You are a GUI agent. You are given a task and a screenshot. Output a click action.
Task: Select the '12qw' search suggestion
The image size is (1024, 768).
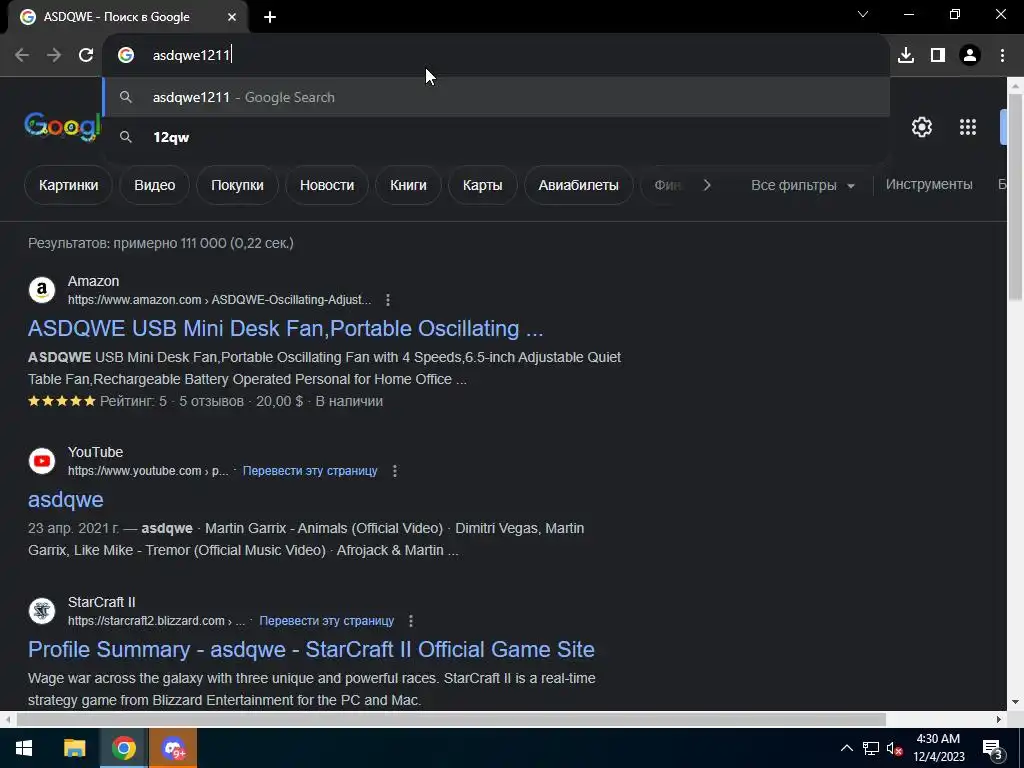point(496,137)
